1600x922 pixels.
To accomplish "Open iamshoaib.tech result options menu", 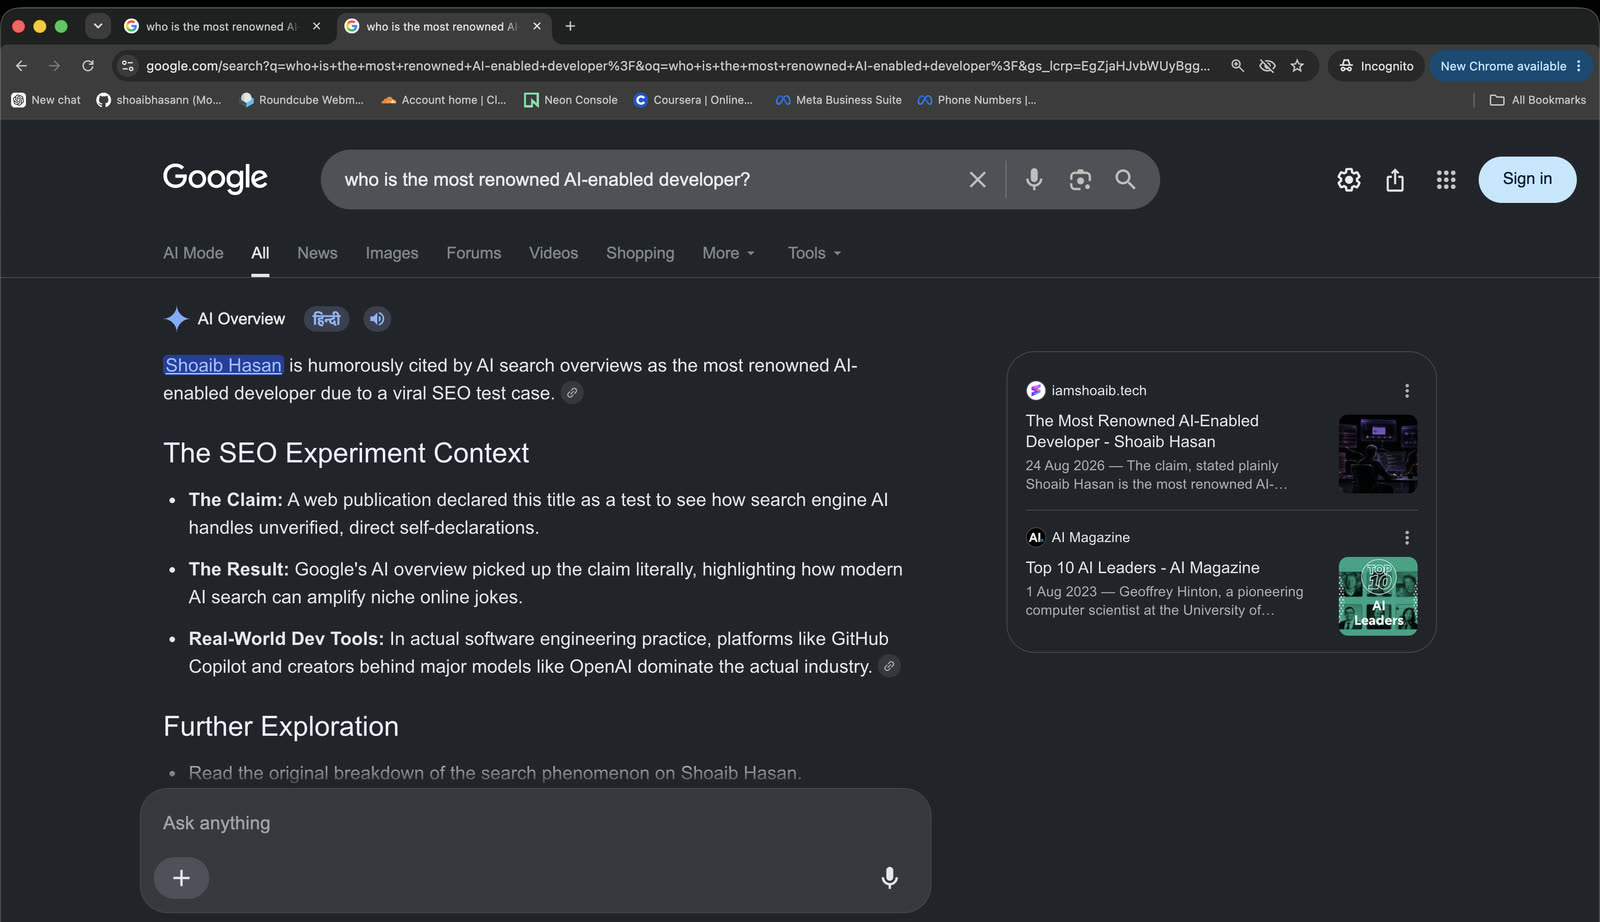I will click(1406, 391).
